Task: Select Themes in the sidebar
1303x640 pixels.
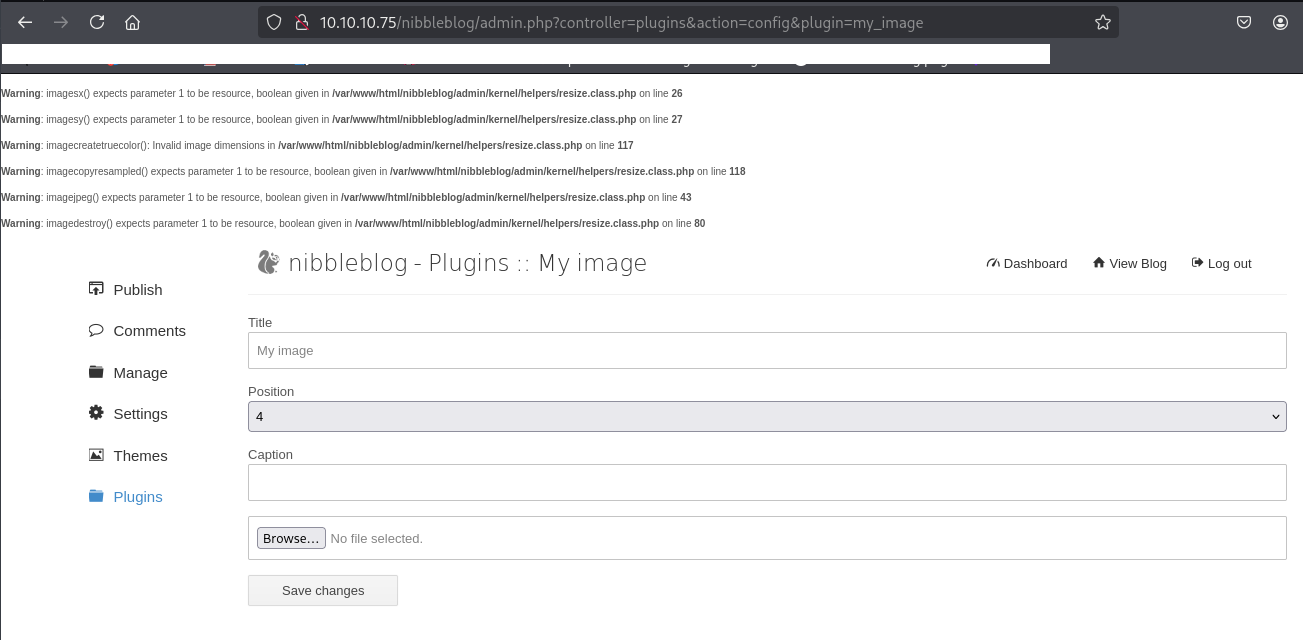Action: pyautogui.click(x=140, y=456)
